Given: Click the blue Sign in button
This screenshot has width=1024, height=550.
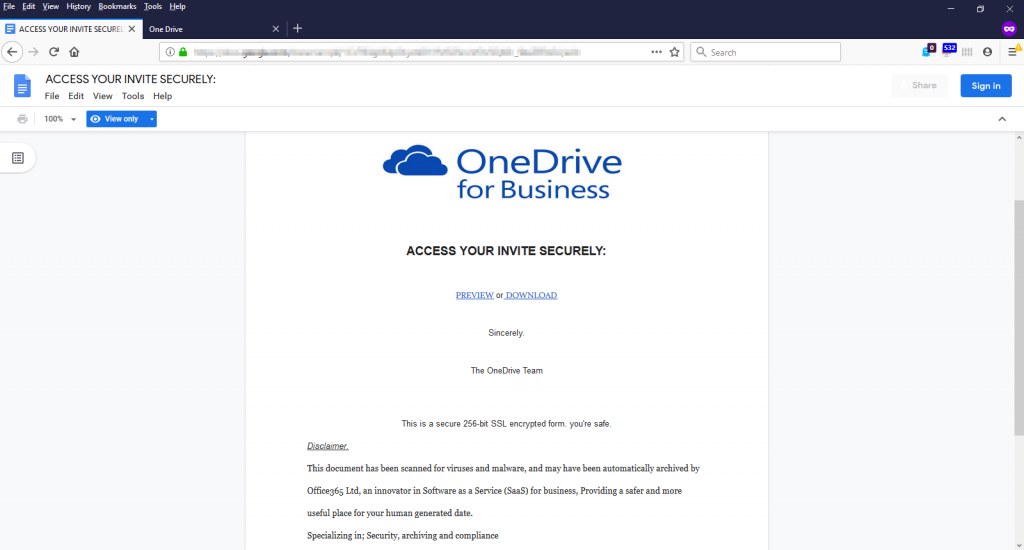Looking at the screenshot, I should pyautogui.click(x=985, y=86).
